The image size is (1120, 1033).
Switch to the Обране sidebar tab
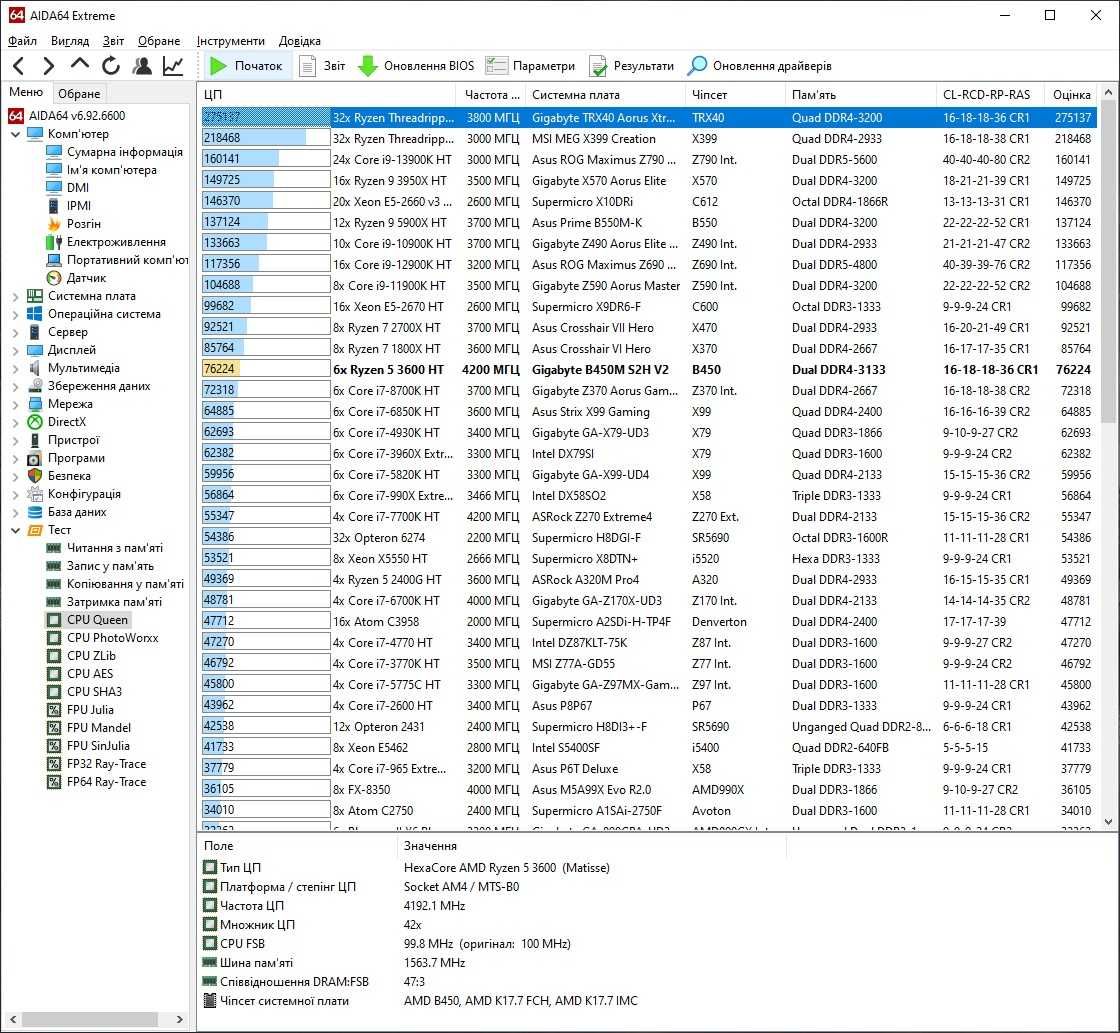tap(79, 94)
